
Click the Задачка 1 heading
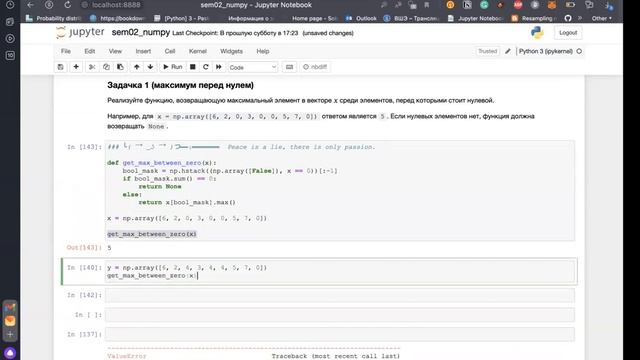(x=180, y=85)
